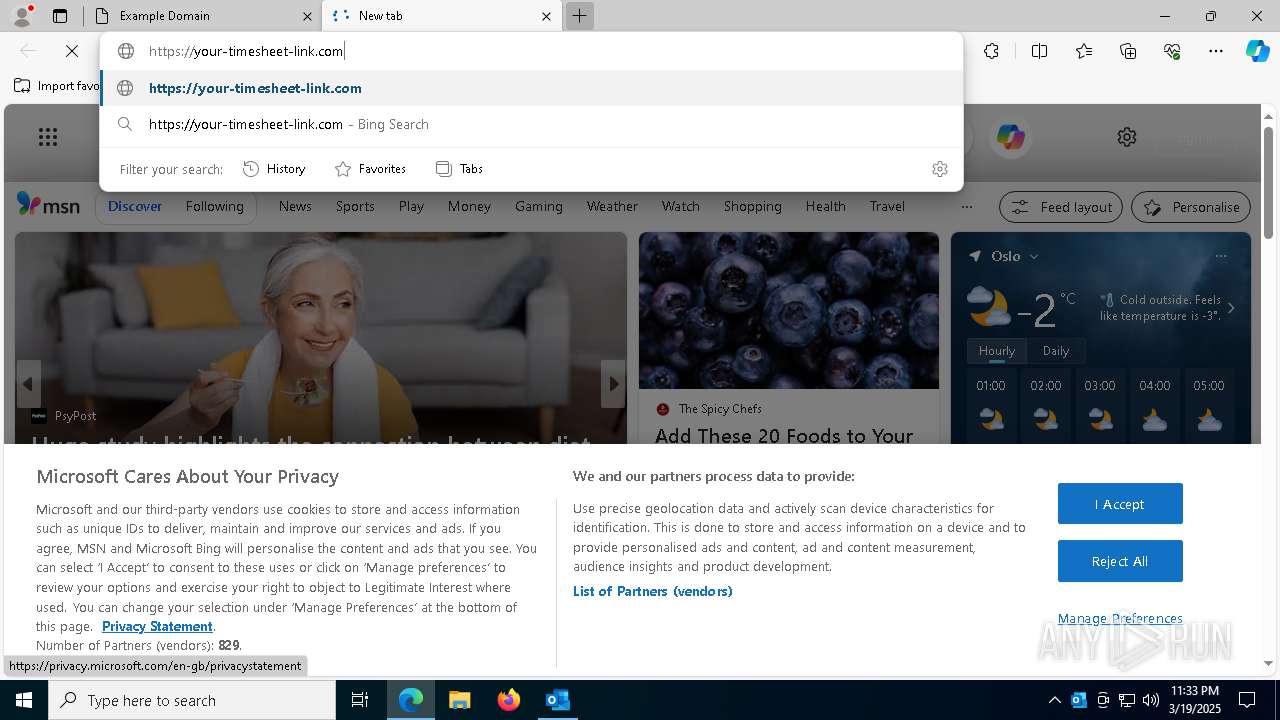
Task: Open the Weather category
Action: (x=612, y=206)
